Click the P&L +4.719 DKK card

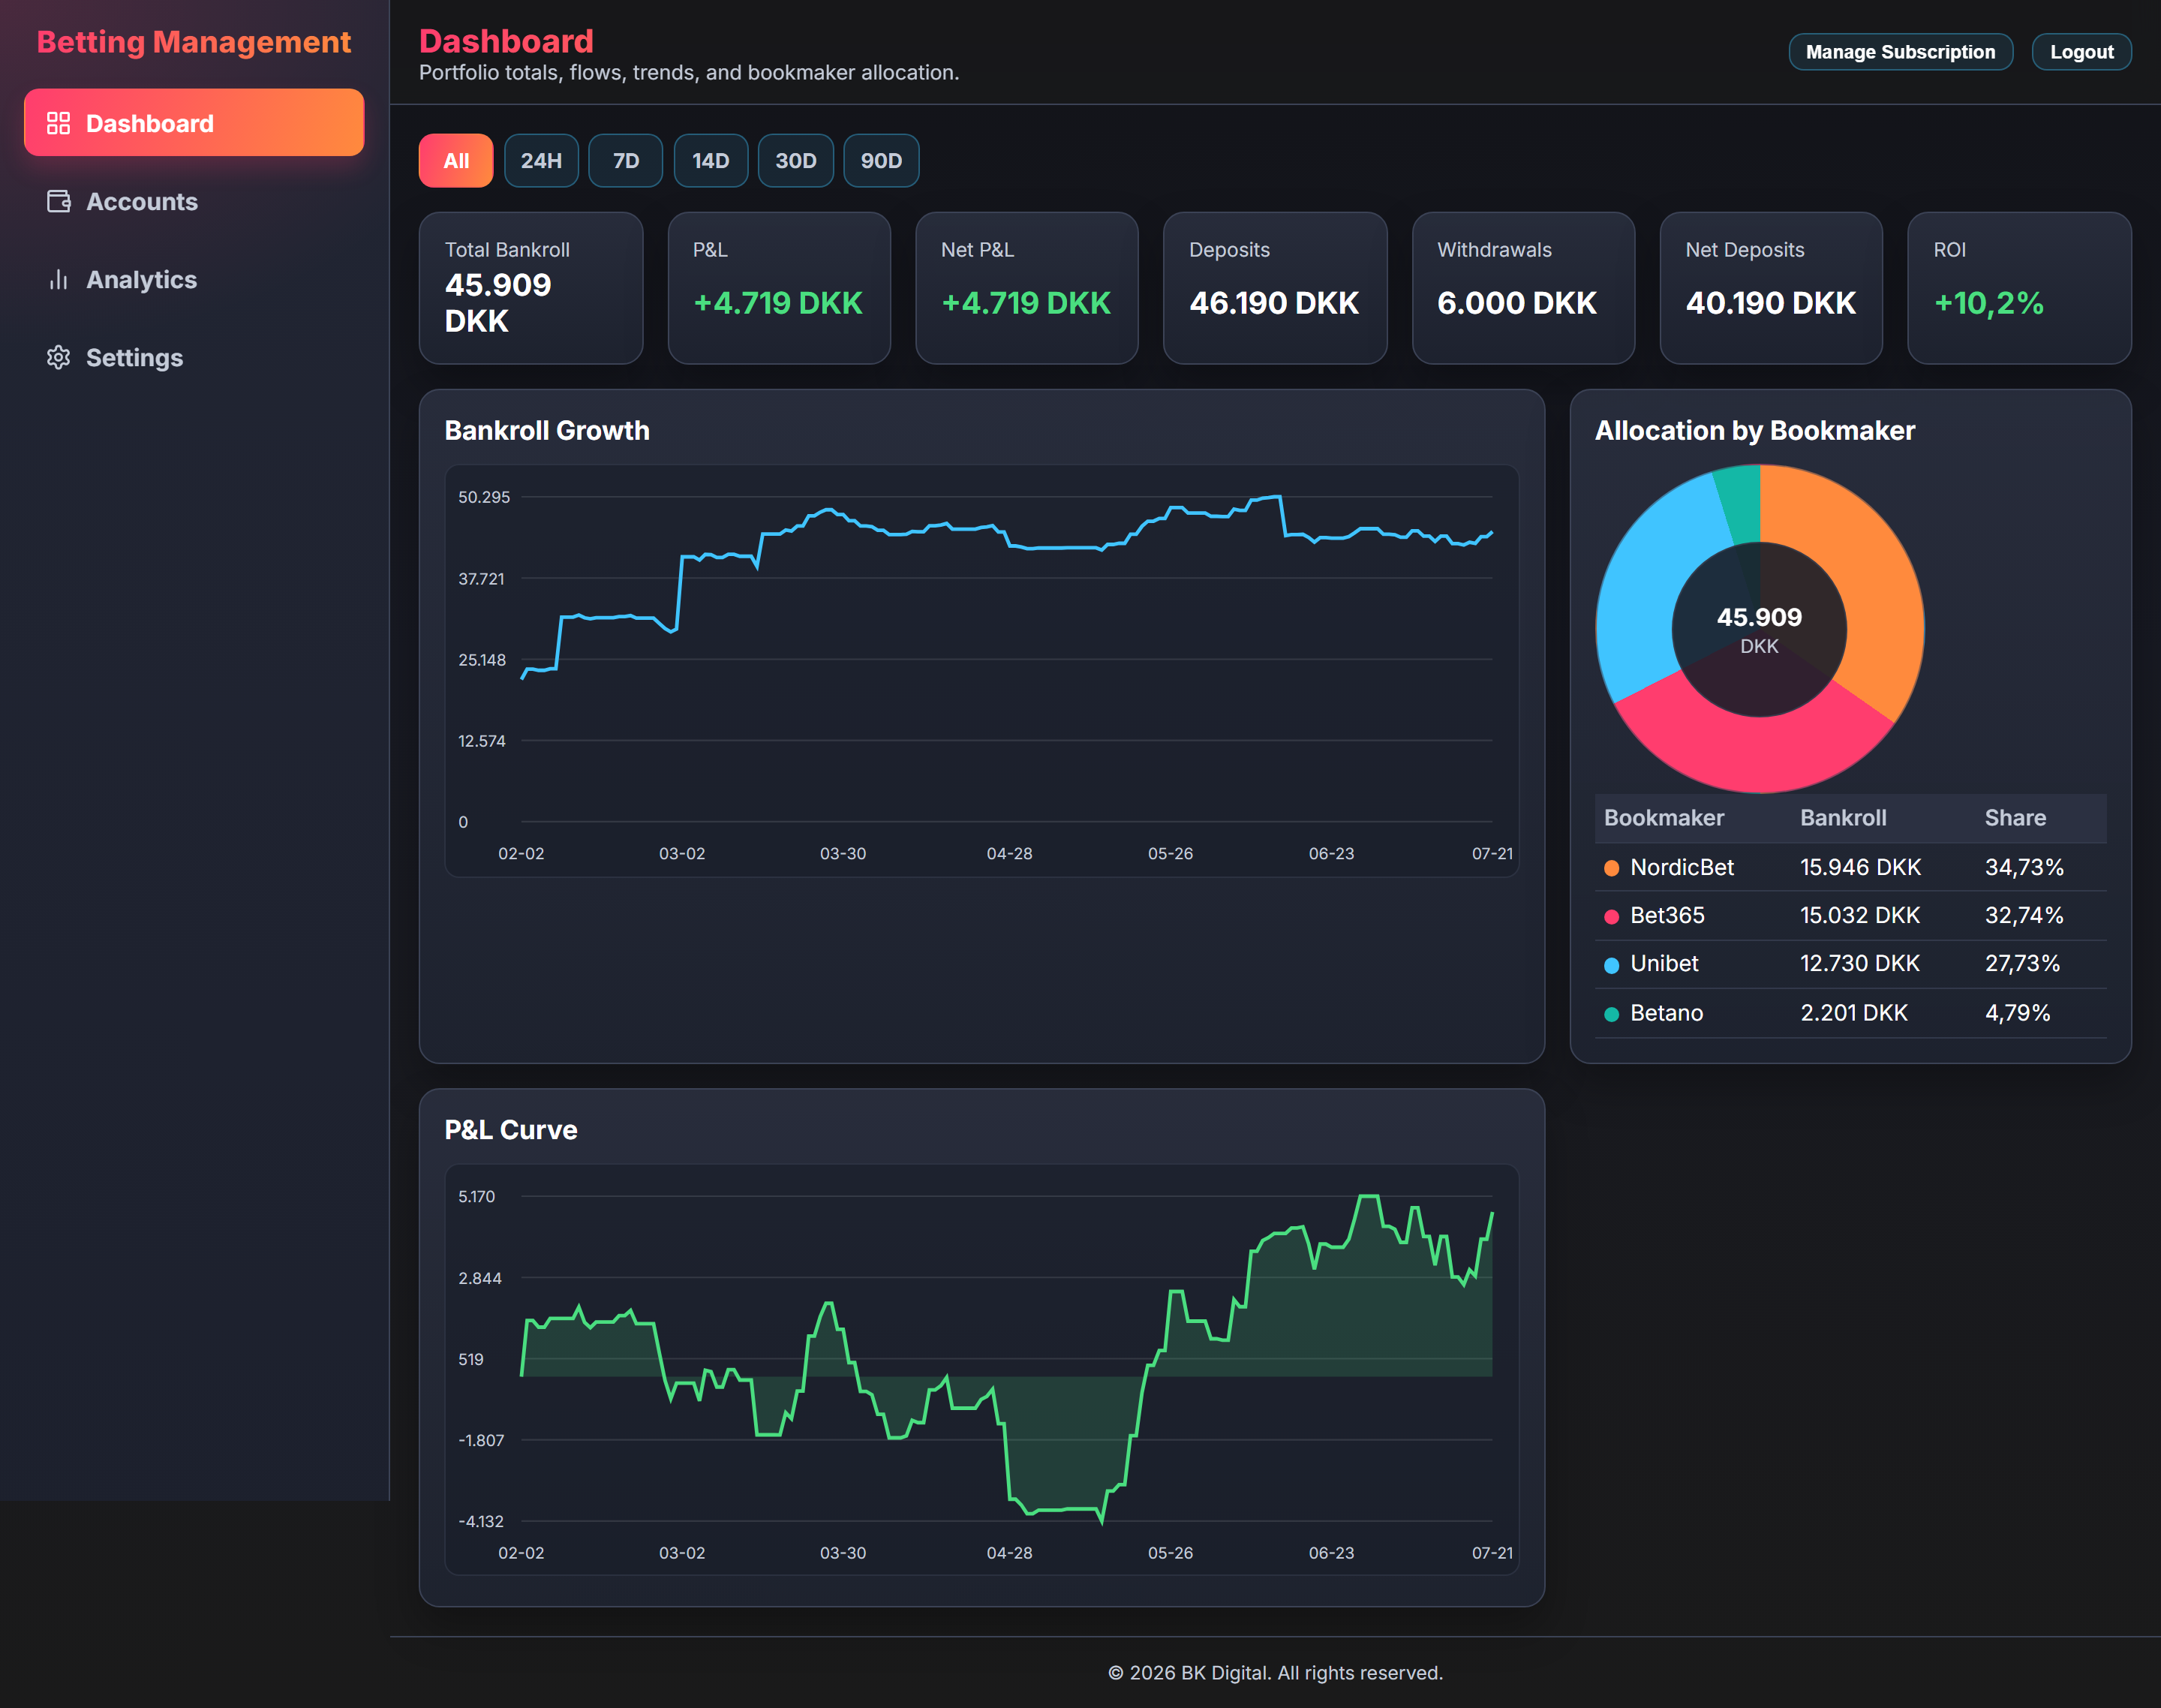click(x=779, y=288)
